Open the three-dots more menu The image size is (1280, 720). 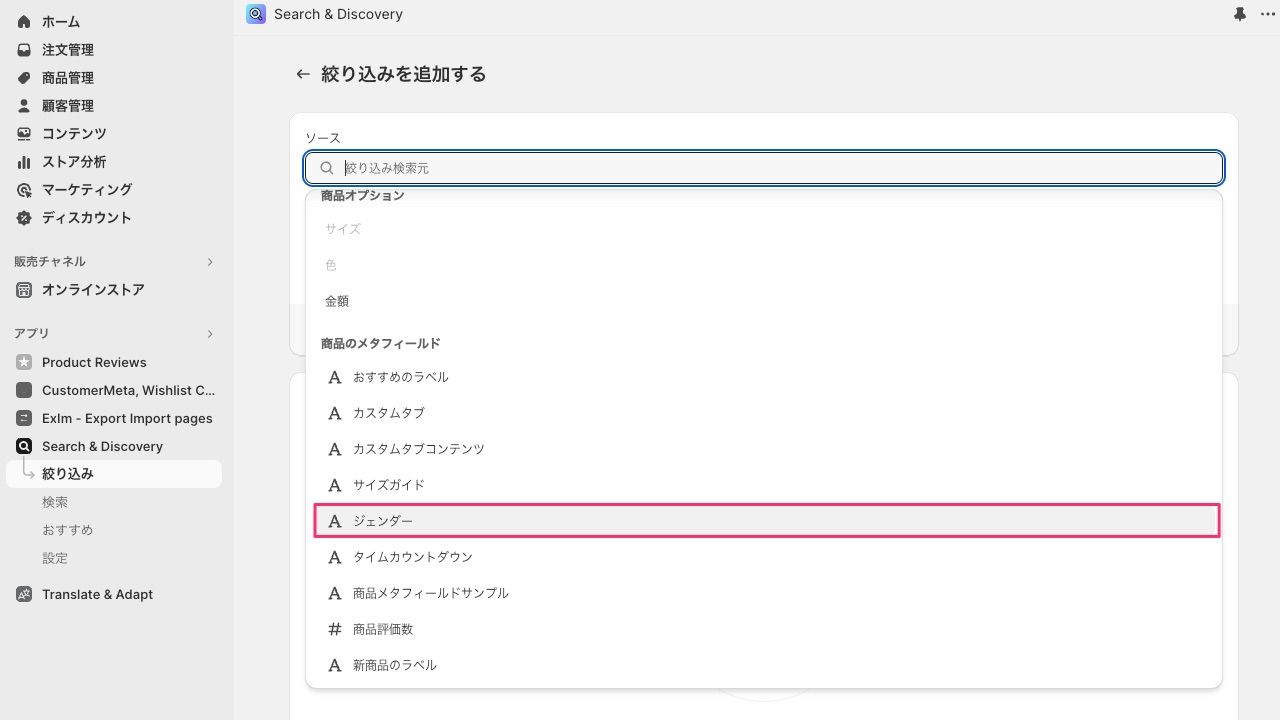point(1267,14)
